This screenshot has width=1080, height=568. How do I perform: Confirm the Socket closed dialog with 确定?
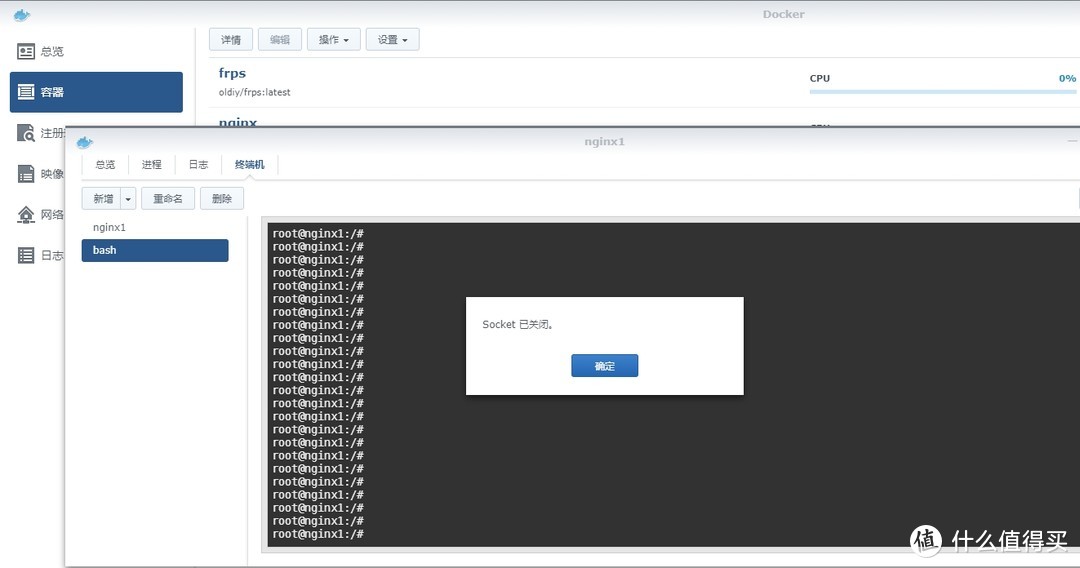tap(605, 366)
